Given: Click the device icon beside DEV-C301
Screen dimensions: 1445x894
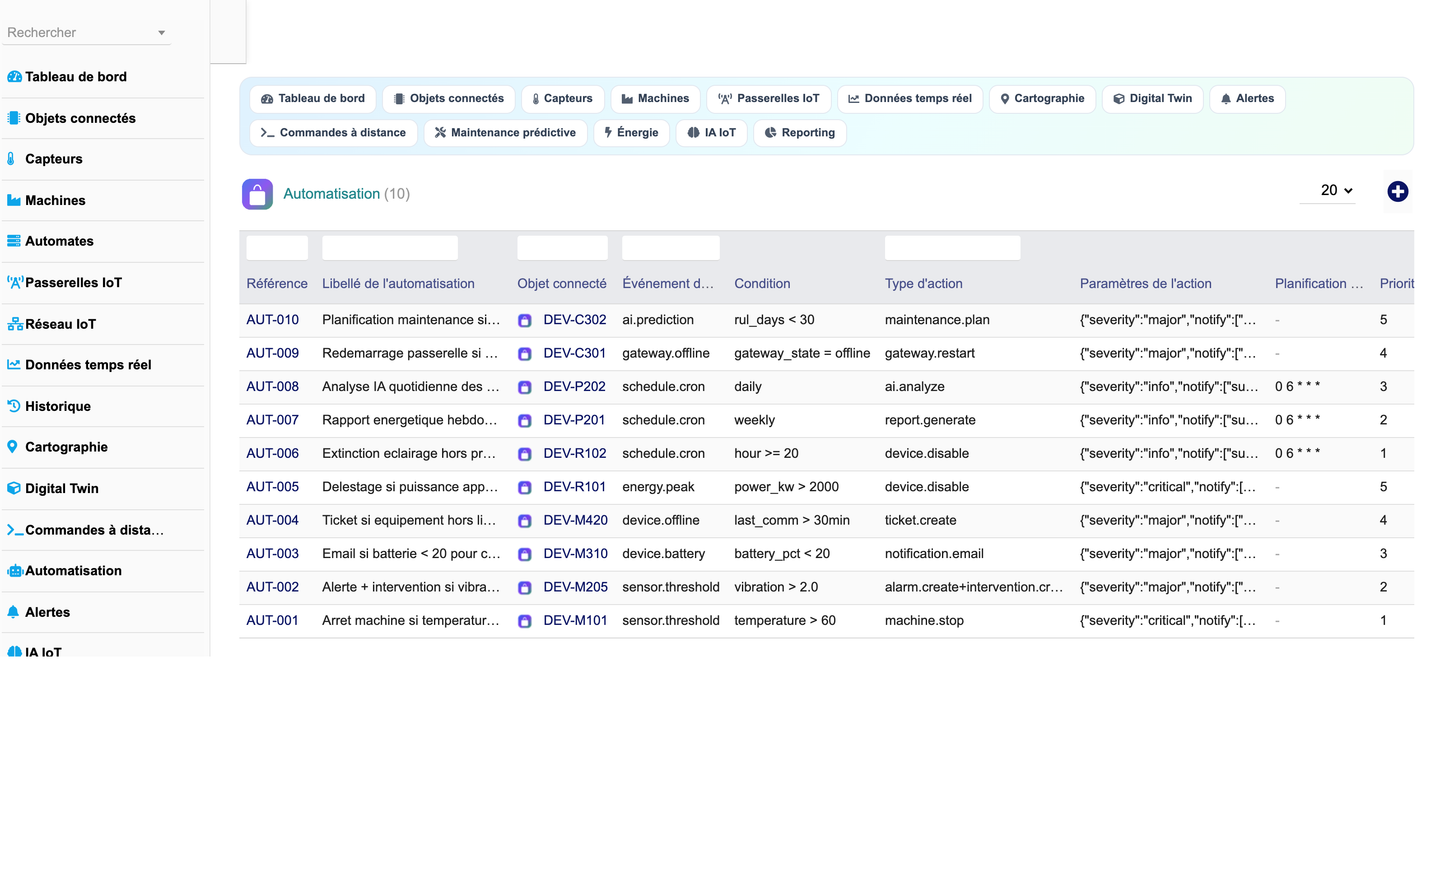Looking at the screenshot, I should (x=525, y=354).
